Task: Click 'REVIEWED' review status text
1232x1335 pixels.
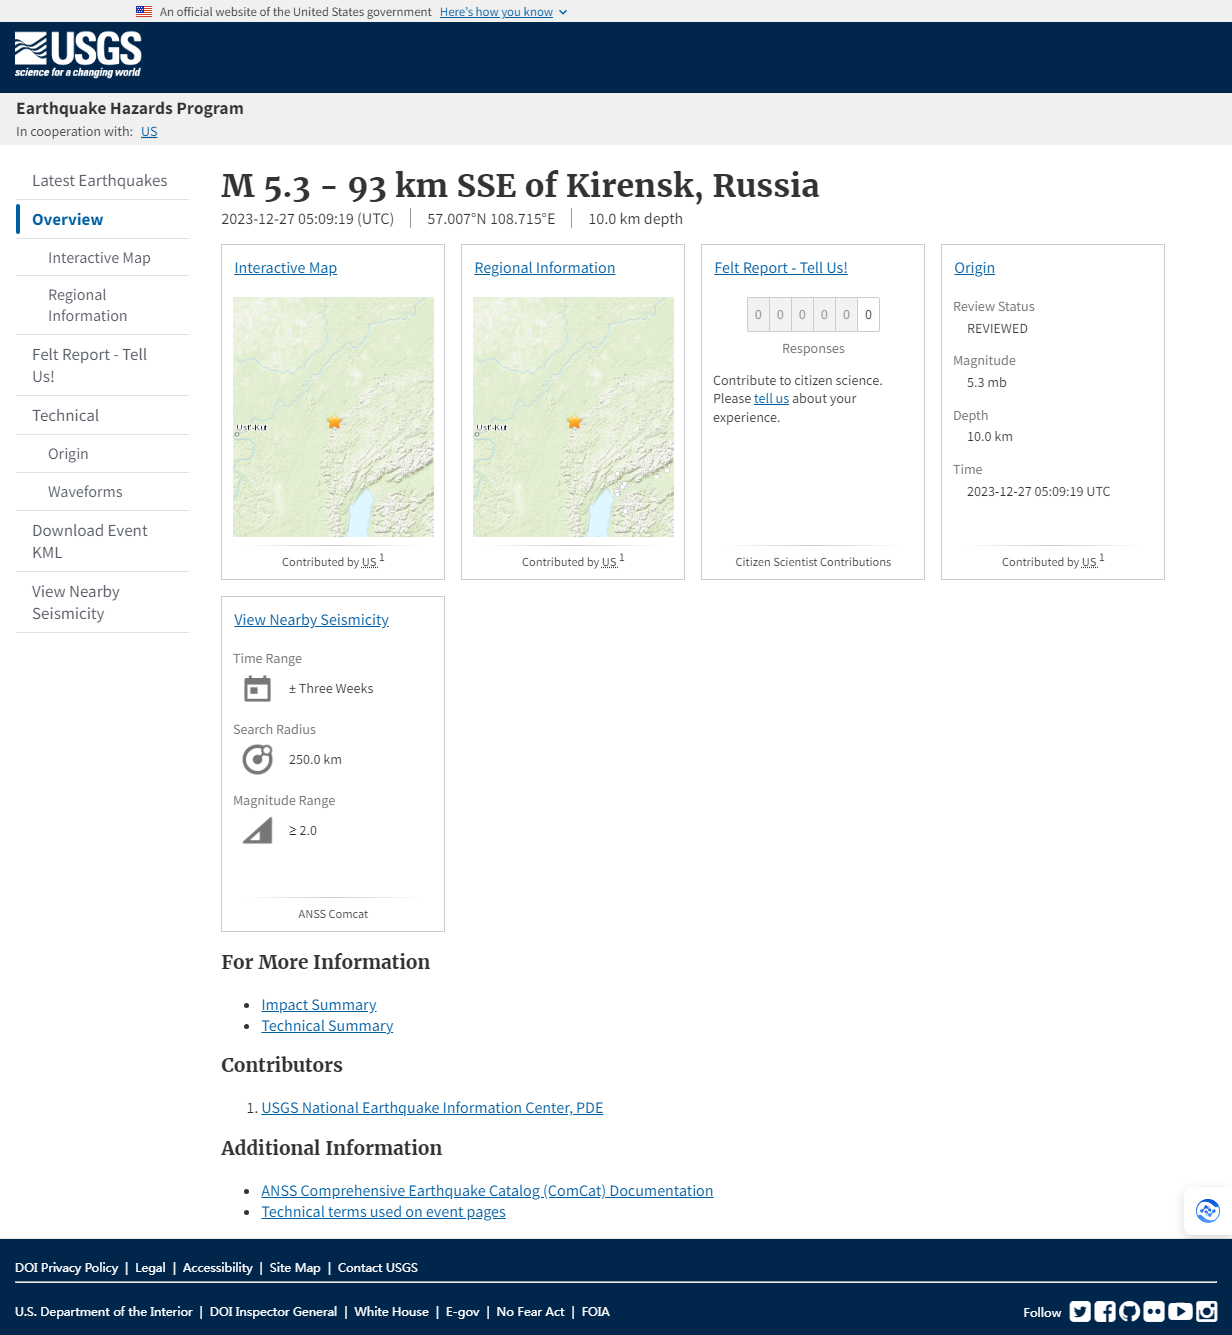Action: tap(997, 329)
